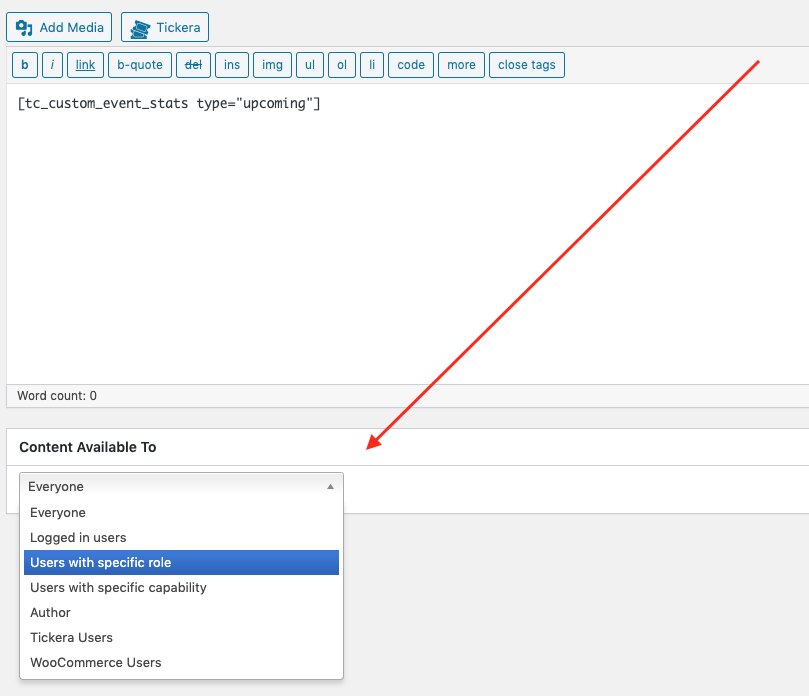Viewport: 809px width, 696px height.
Task: Select the Author option
Action: click(181, 612)
